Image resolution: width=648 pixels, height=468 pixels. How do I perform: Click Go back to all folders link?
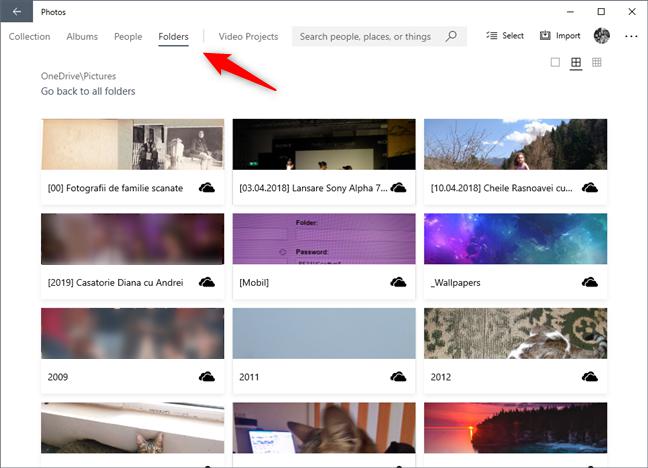[x=88, y=91]
